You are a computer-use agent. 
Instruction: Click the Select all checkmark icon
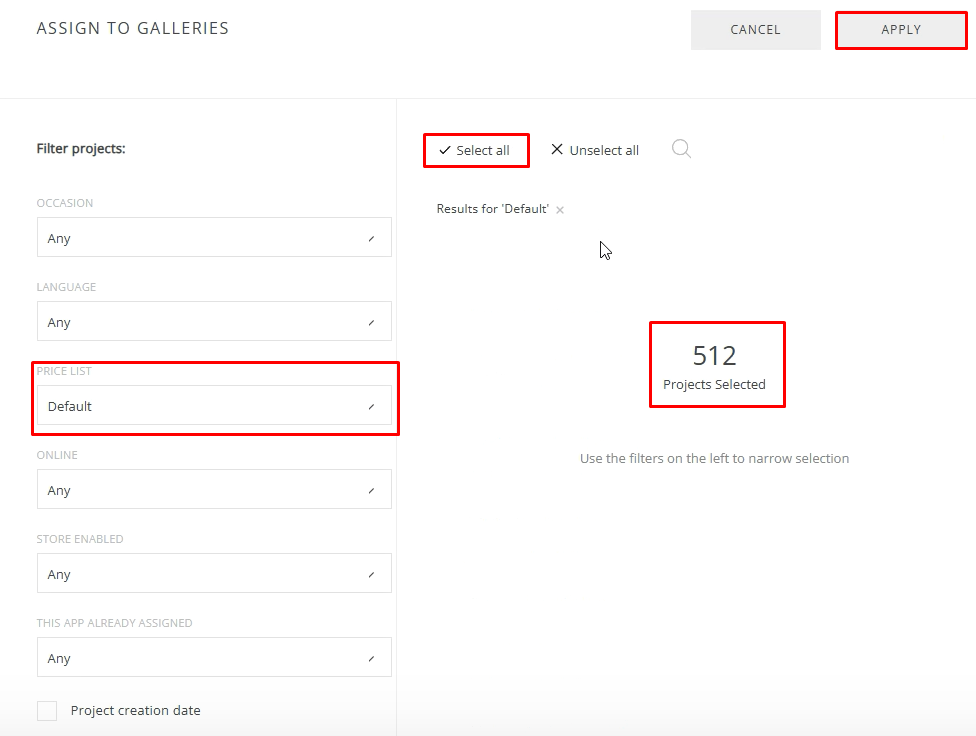point(445,150)
